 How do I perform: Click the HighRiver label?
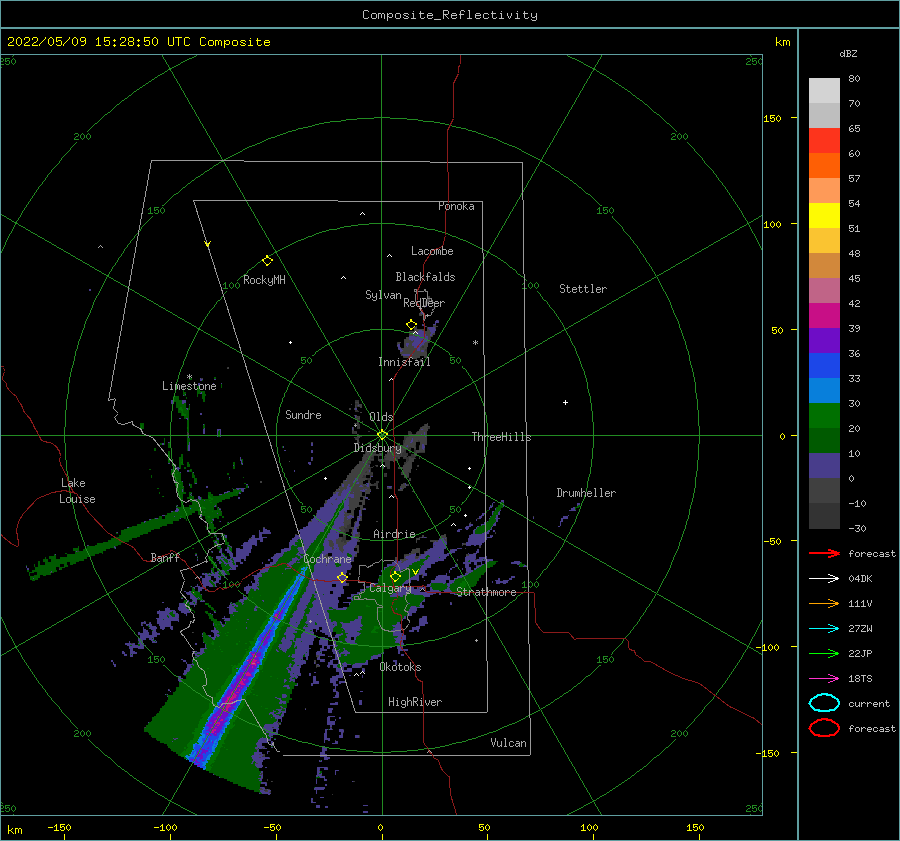(x=414, y=702)
